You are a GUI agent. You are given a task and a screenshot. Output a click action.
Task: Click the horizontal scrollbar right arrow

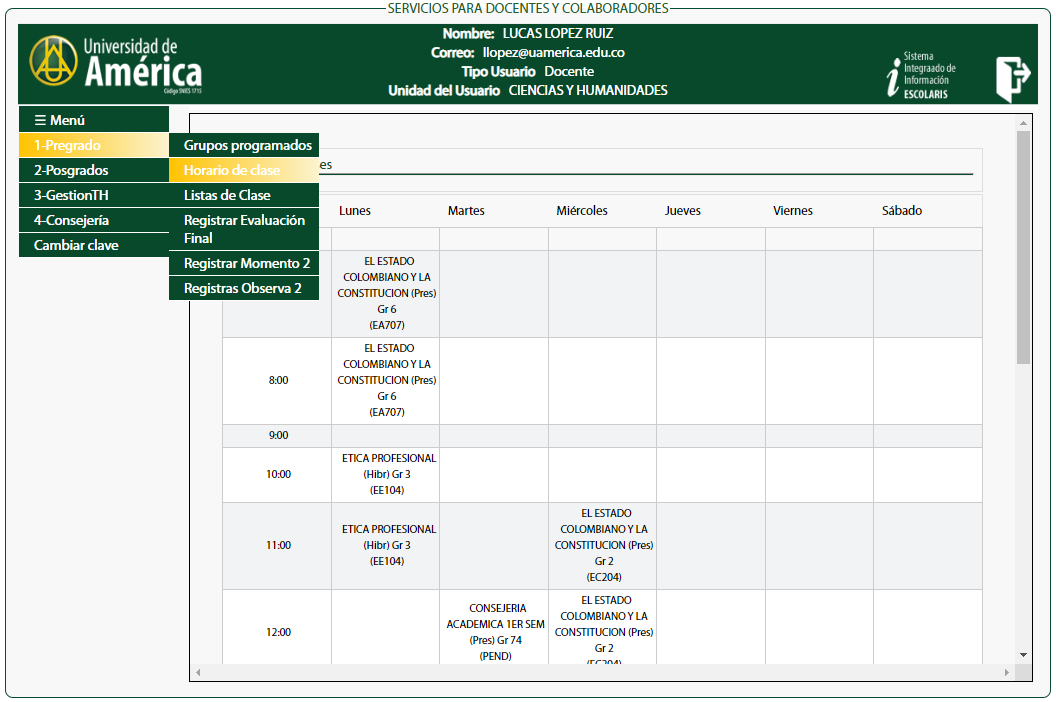(1007, 672)
